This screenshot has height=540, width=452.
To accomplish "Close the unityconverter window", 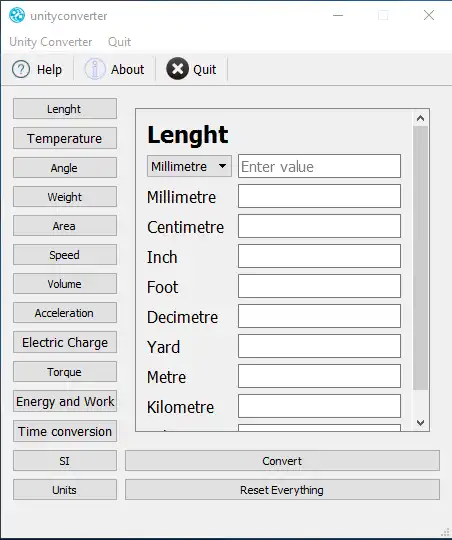I will 429,15.
